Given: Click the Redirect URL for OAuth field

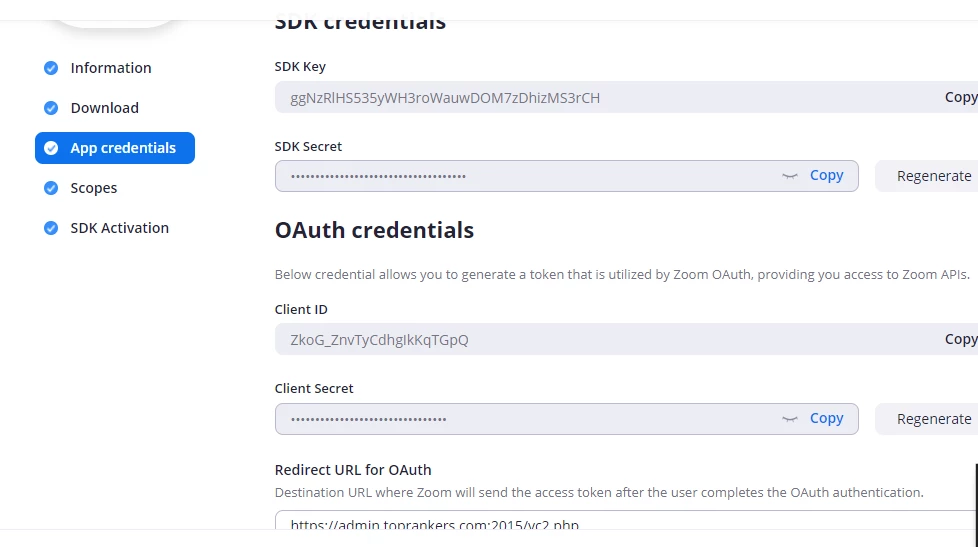Looking at the screenshot, I should (600, 524).
